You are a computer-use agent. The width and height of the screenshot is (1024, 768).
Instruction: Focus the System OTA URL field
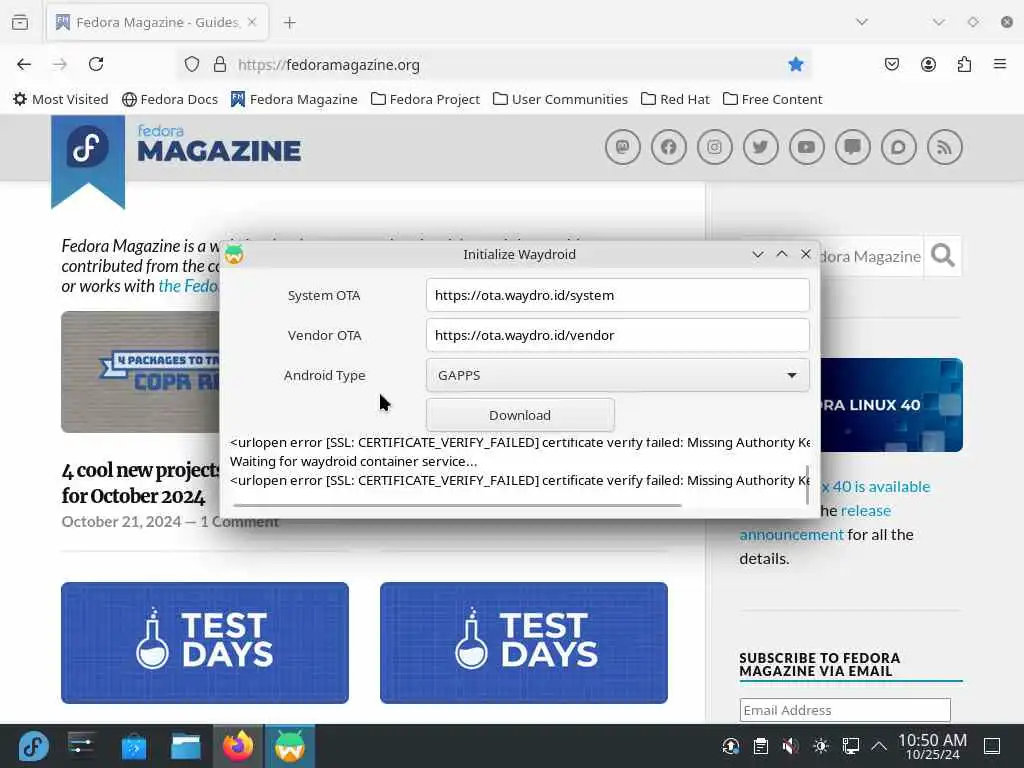617,295
